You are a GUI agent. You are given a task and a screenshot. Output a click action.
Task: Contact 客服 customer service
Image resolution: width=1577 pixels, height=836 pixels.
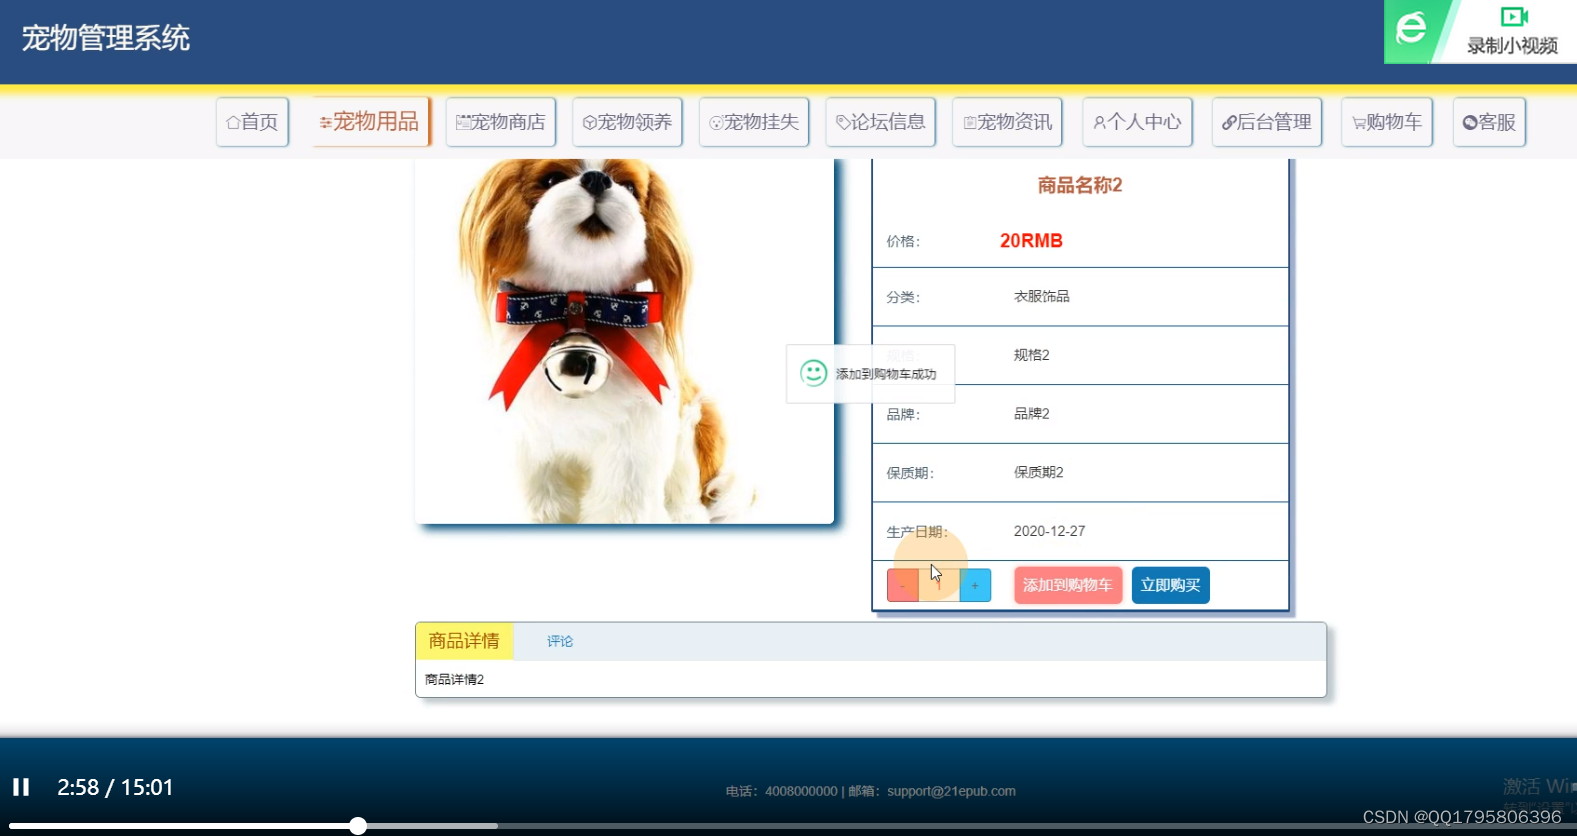point(1489,122)
